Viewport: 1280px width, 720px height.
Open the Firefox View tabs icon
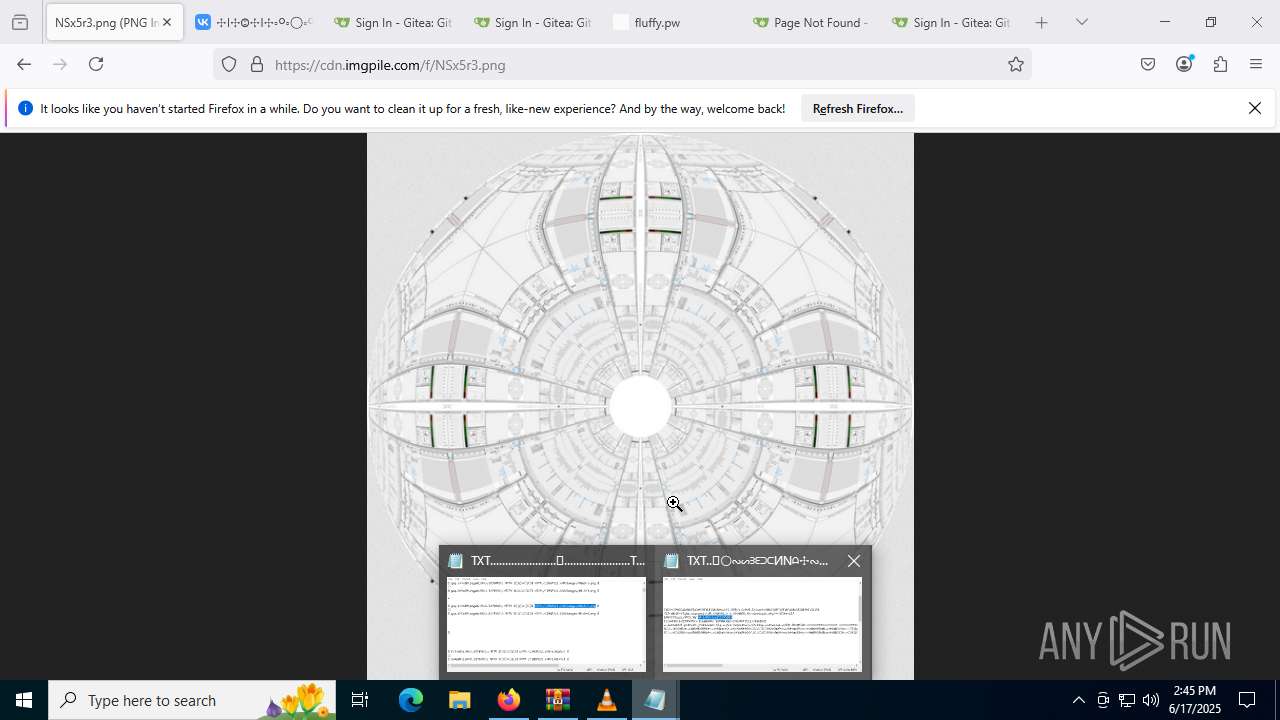20,22
